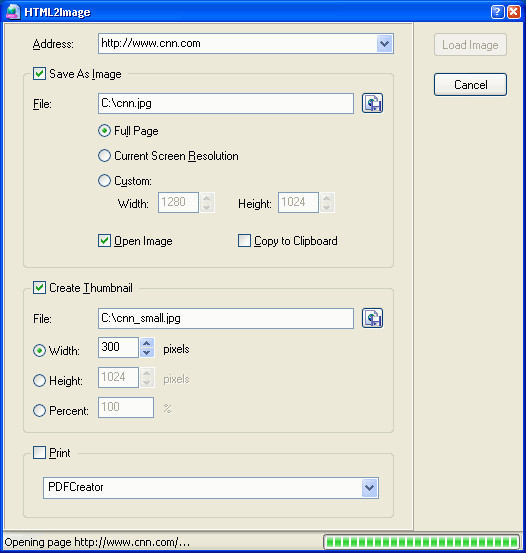Decrease thumbnail width with down arrow
The height and width of the screenshot is (553, 526).
(147, 352)
